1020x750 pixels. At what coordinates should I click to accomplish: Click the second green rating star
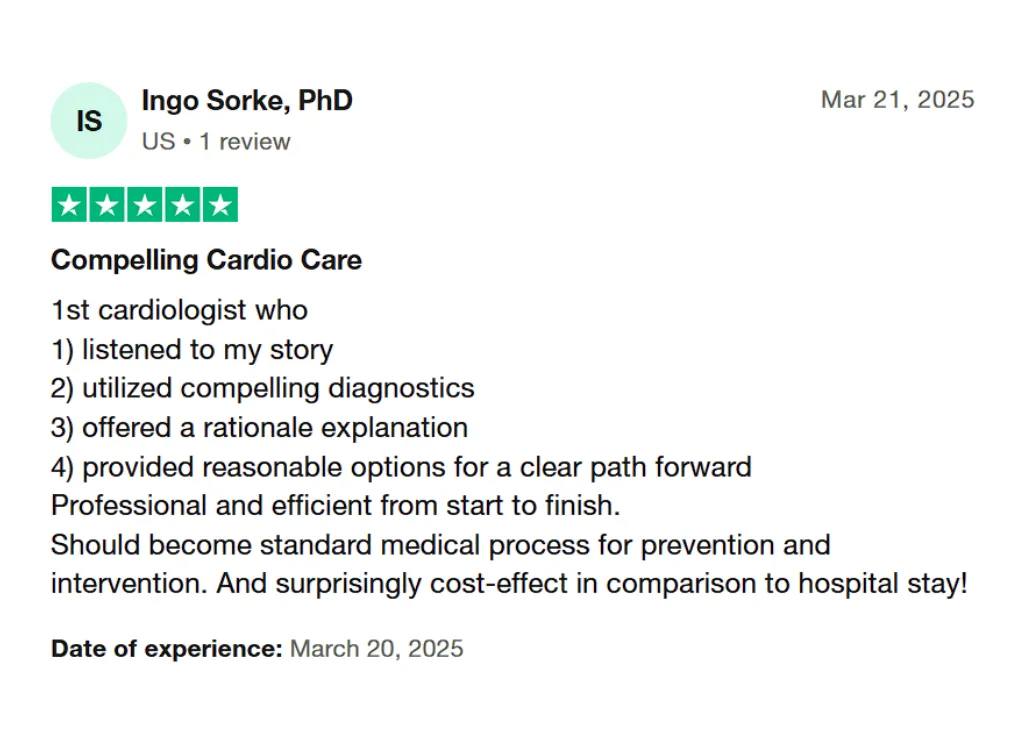[x=107, y=205]
